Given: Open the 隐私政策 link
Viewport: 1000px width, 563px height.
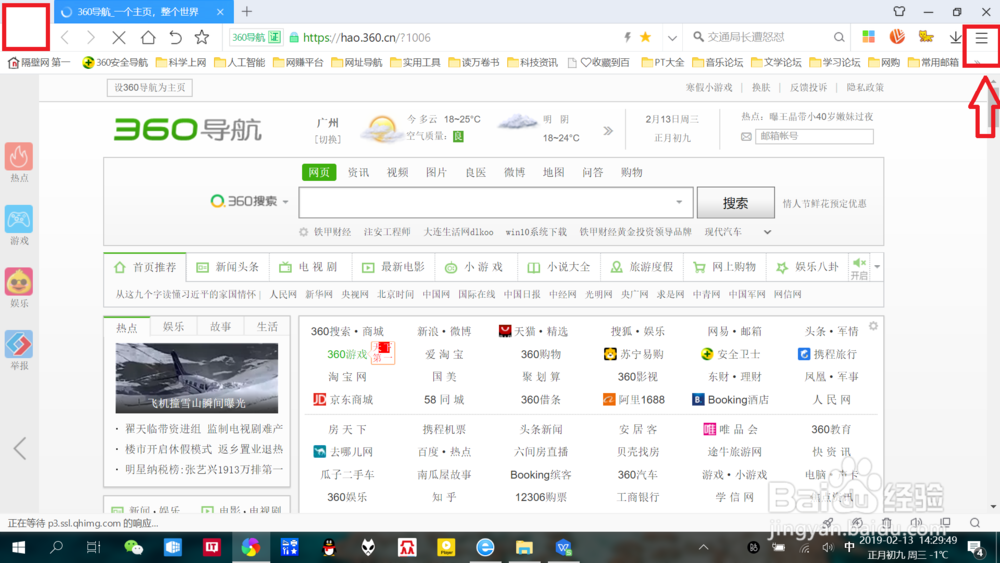Looking at the screenshot, I should click(x=865, y=87).
